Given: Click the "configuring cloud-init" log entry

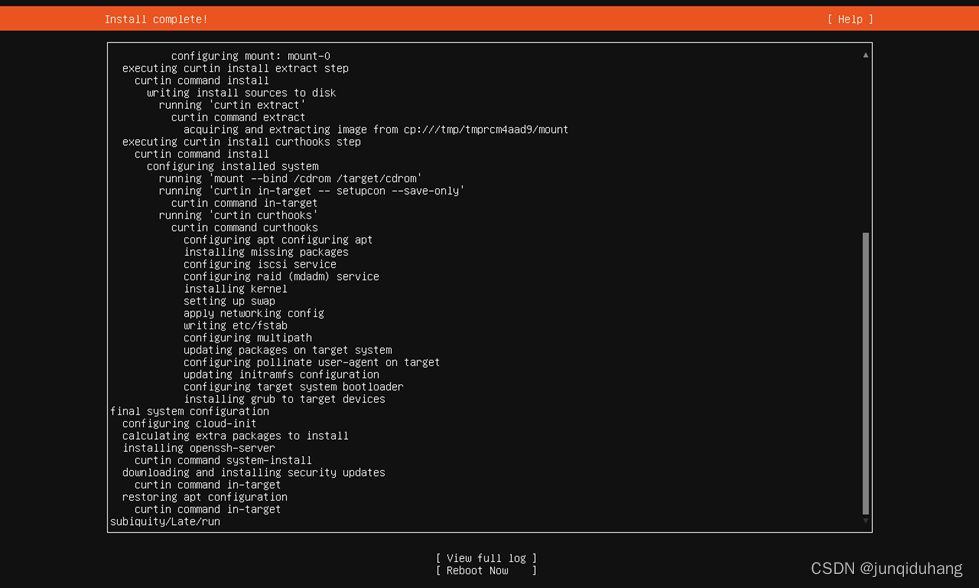Looking at the screenshot, I should tap(189, 423).
